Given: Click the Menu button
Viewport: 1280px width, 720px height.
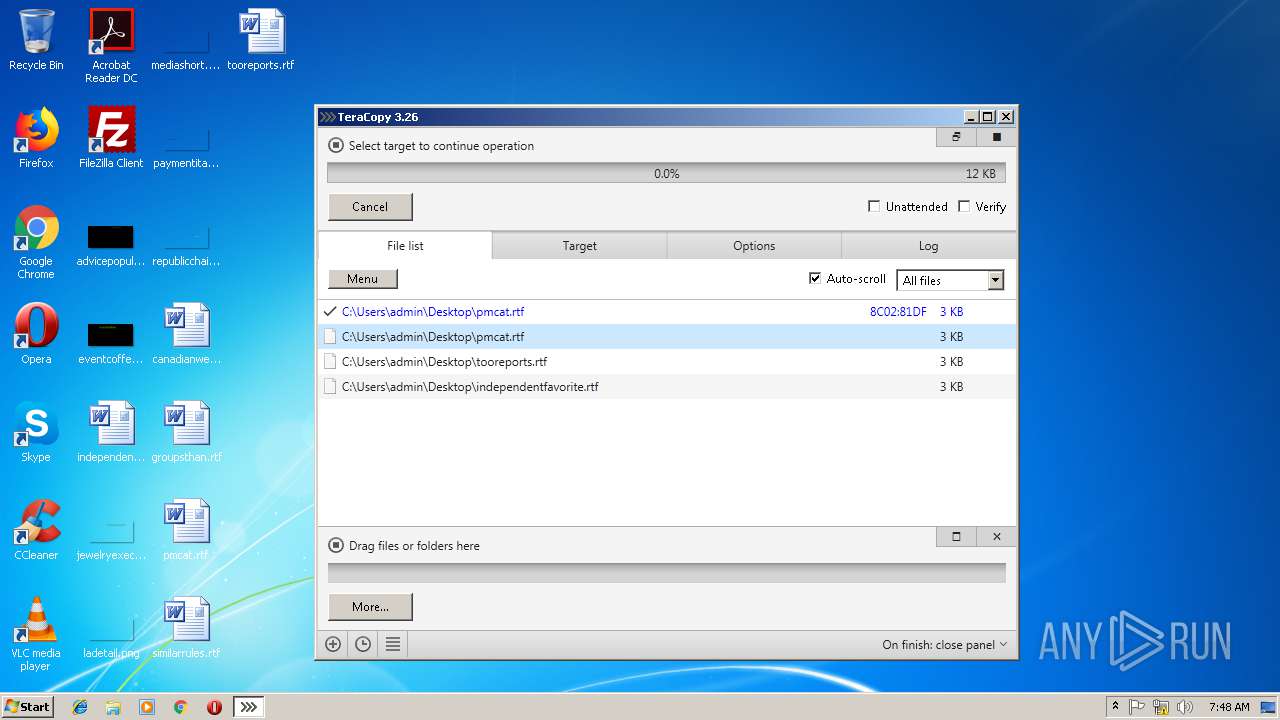Looking at the screenshot, I should point(362,279).
